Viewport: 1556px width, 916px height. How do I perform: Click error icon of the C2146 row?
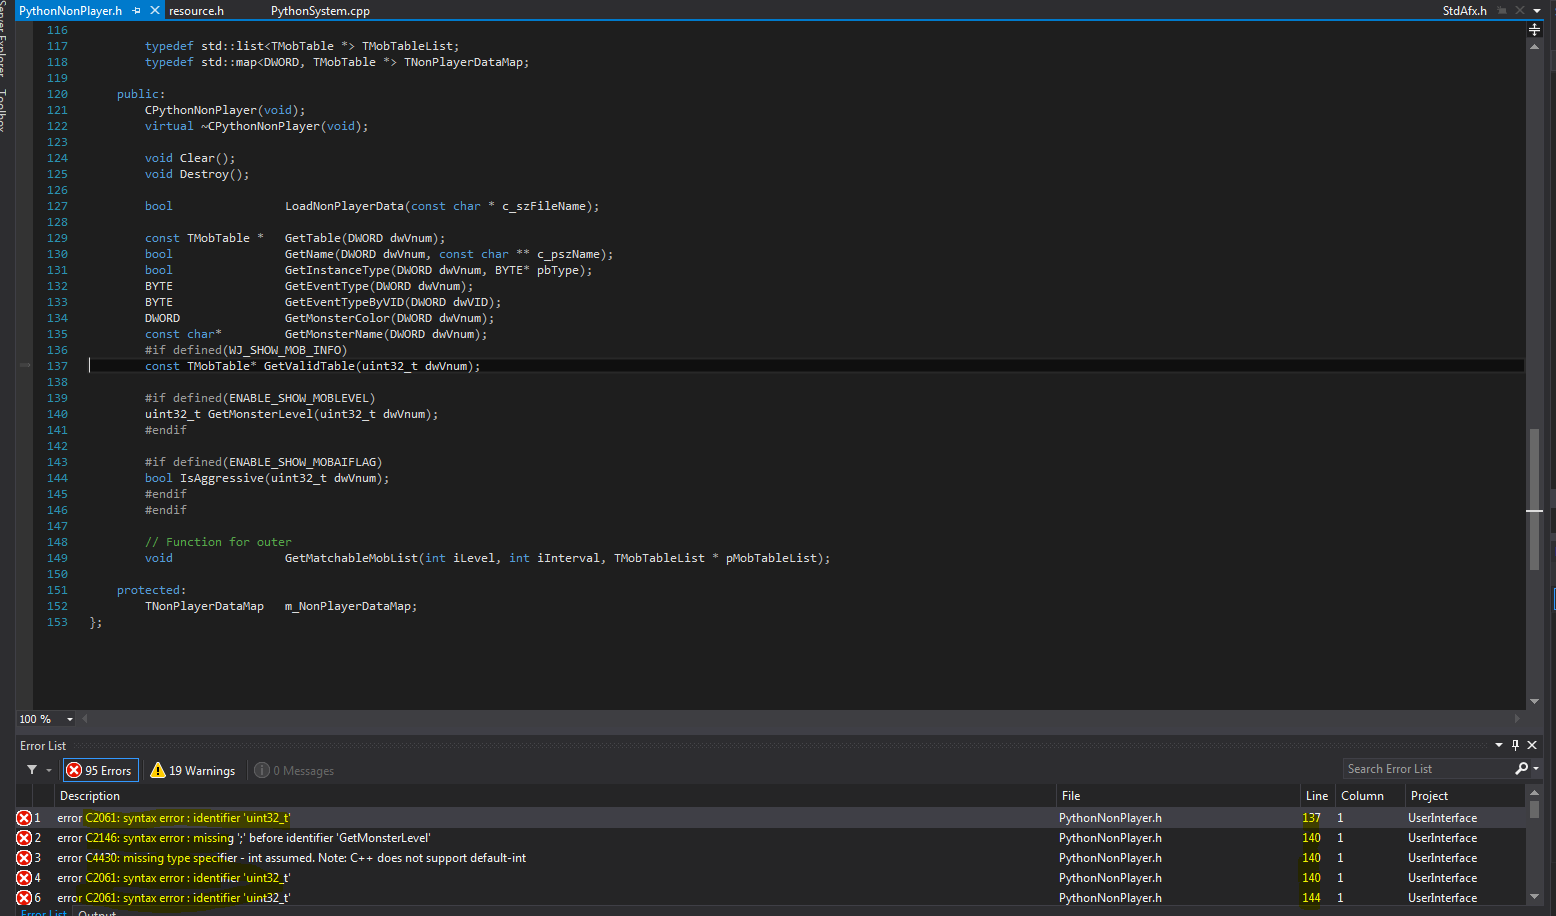tap(24, 838)
